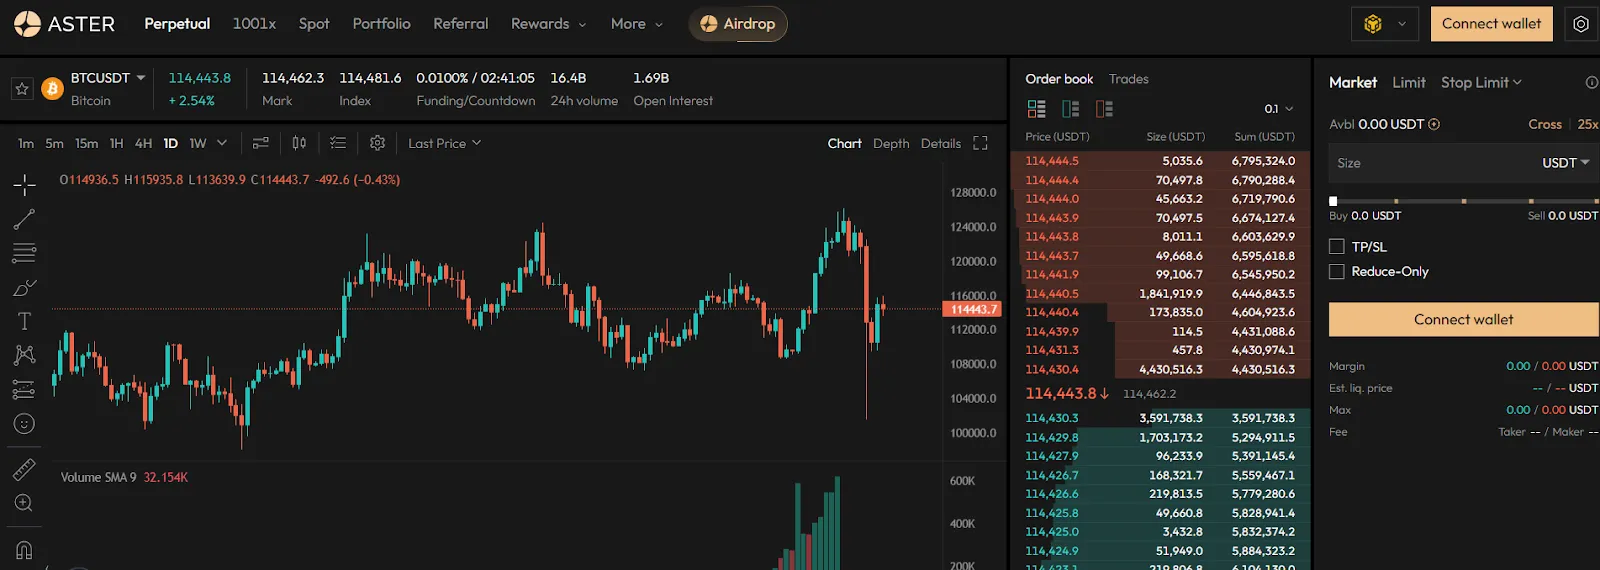Viewport: 1600px width, 570px height.
Task: Expand more timeframe intervals chevron
Action: point(222,143)
